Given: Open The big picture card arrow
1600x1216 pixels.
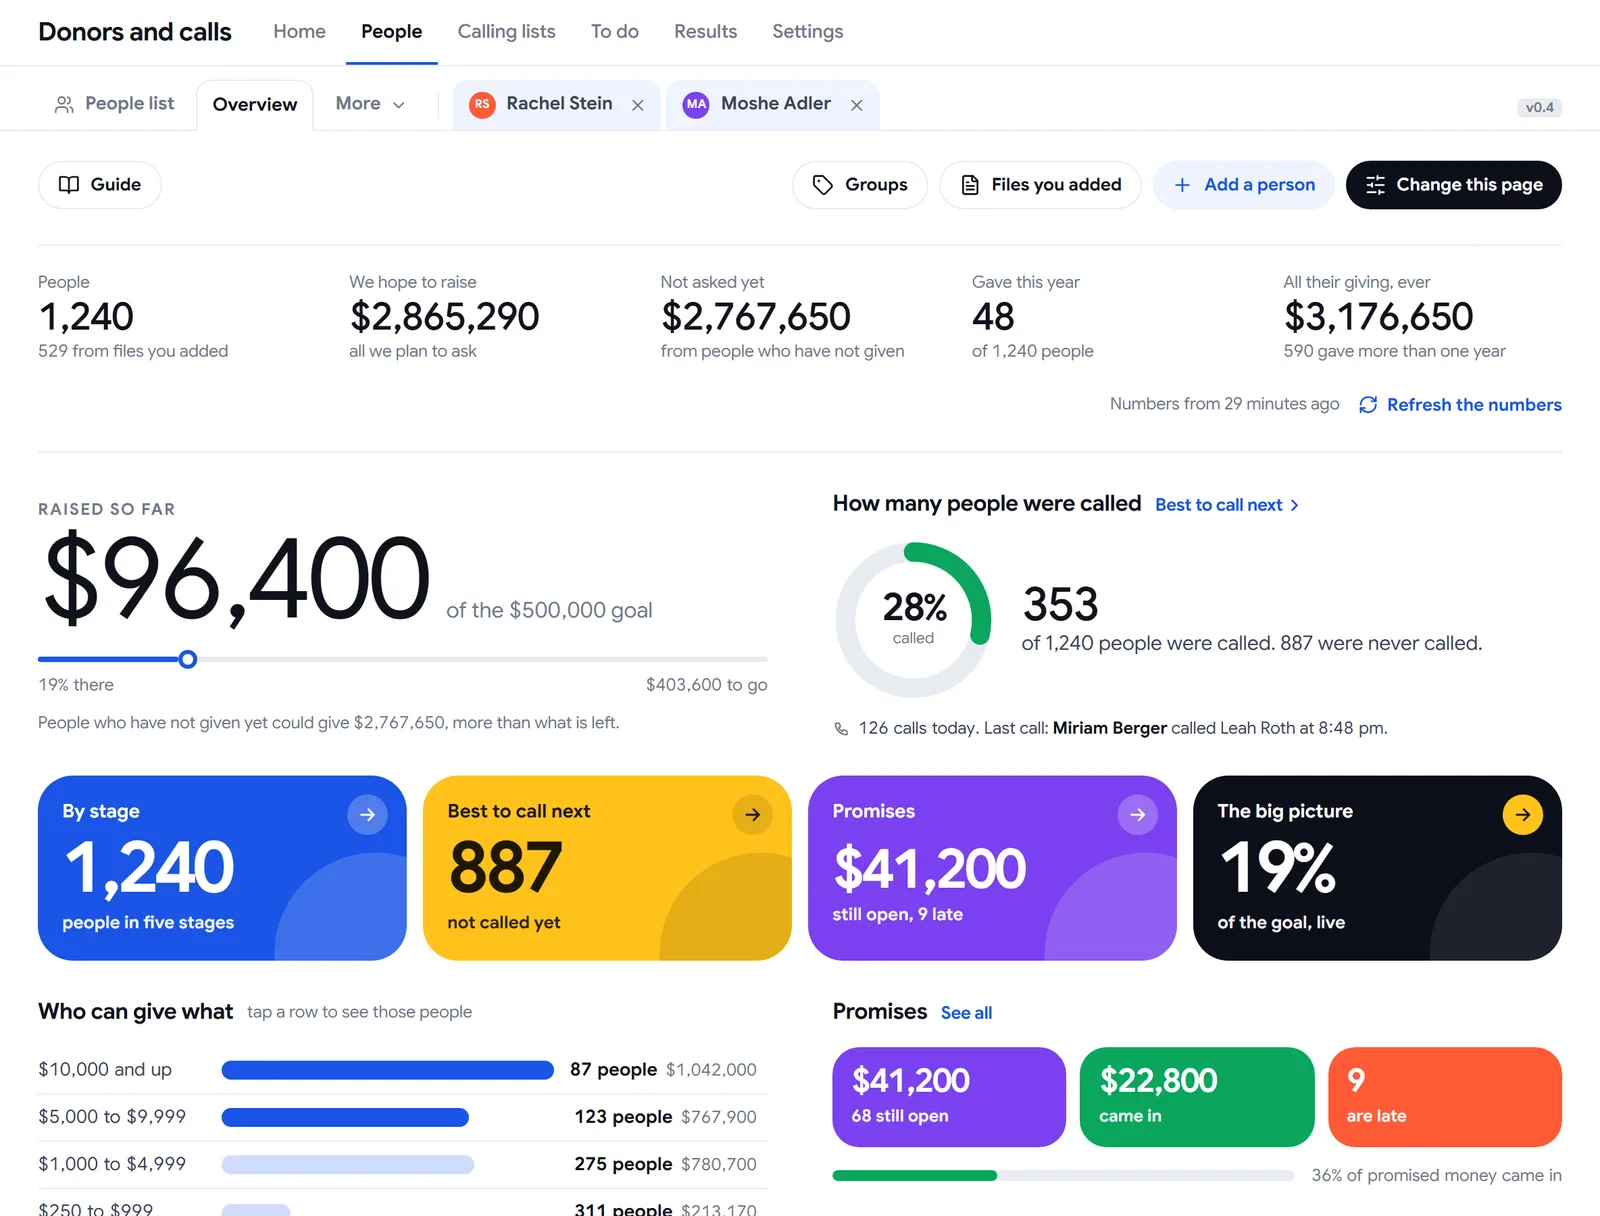Looking at the screenshot, I should pyautogui.click(x=1522, y=815).
